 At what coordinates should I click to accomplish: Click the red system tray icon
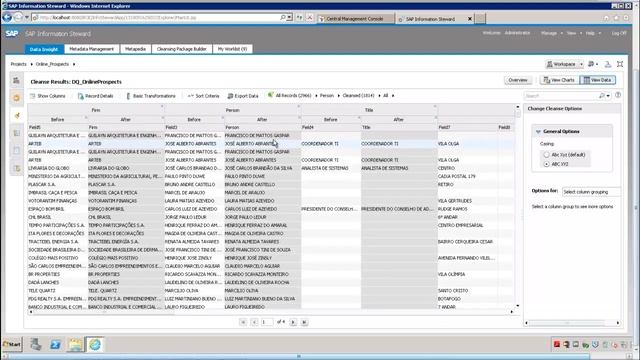pyautogui.click(x=556, y=344)
